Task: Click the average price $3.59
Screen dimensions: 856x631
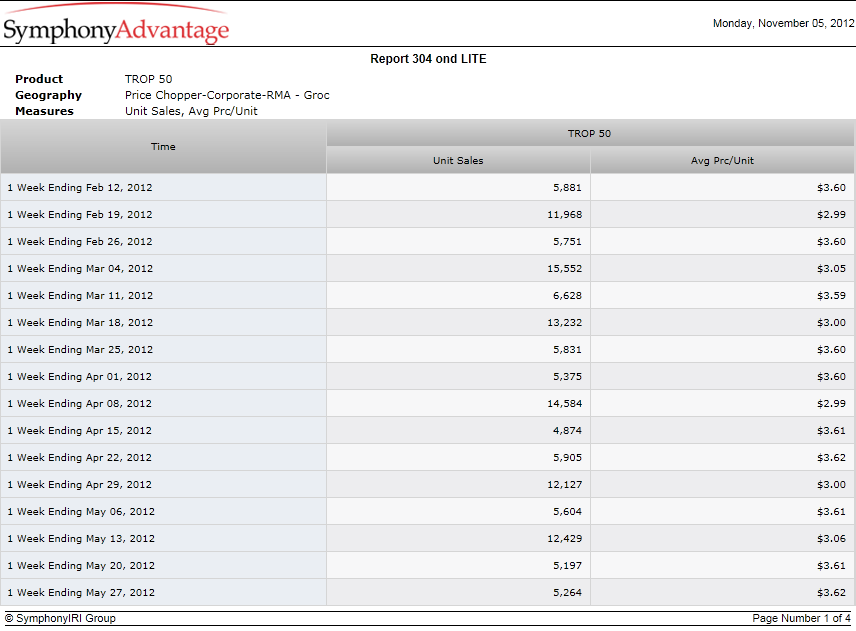Action: click(831, 296)
